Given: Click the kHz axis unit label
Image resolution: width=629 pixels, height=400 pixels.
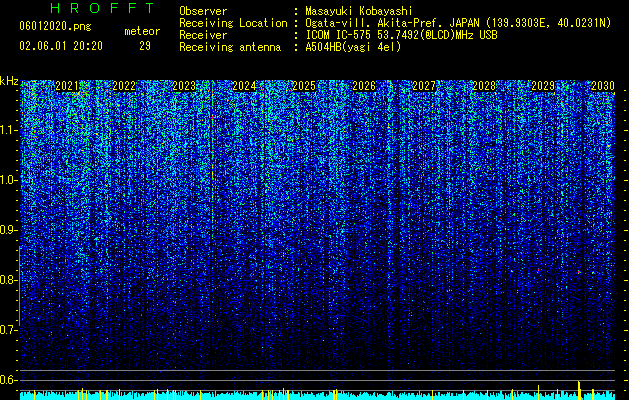Looking at the screenshot, I should tap(9, 81).
